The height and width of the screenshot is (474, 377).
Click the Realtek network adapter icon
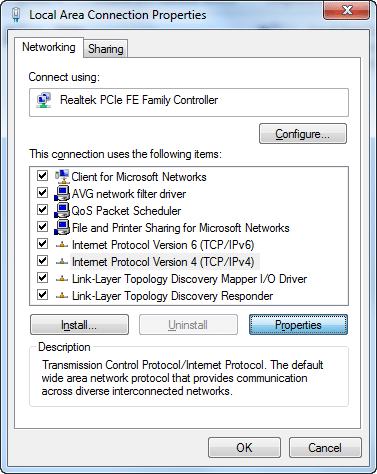[44, 100]
